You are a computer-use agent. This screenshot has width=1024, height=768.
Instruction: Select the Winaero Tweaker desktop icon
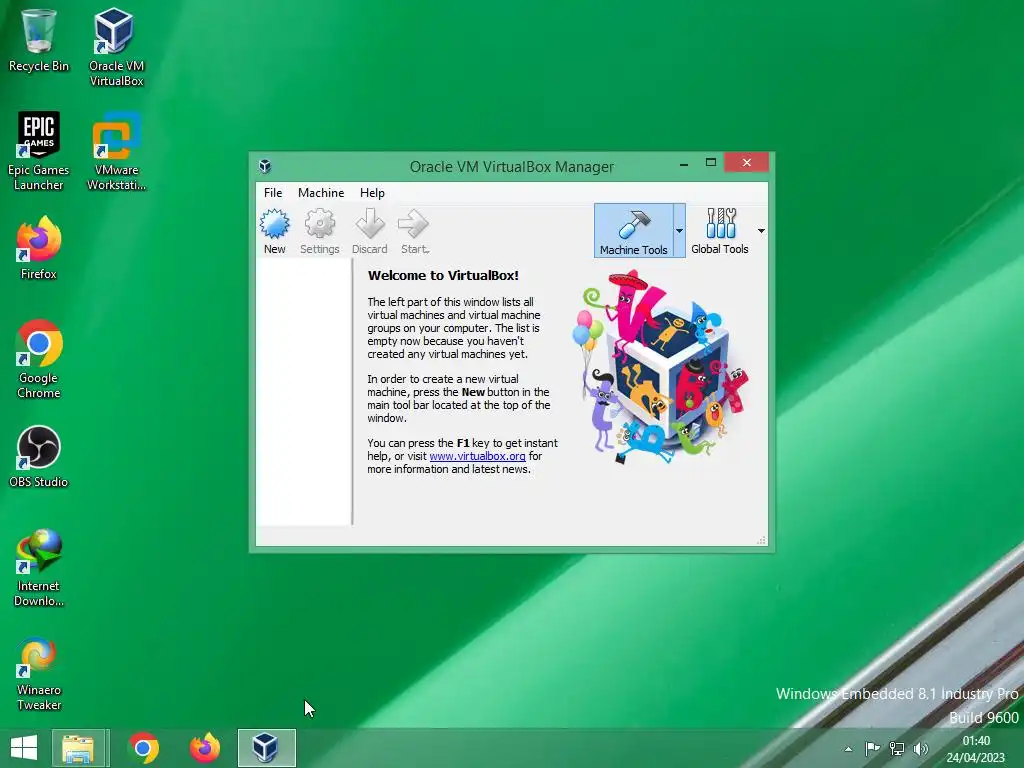(x=39, y=673)
